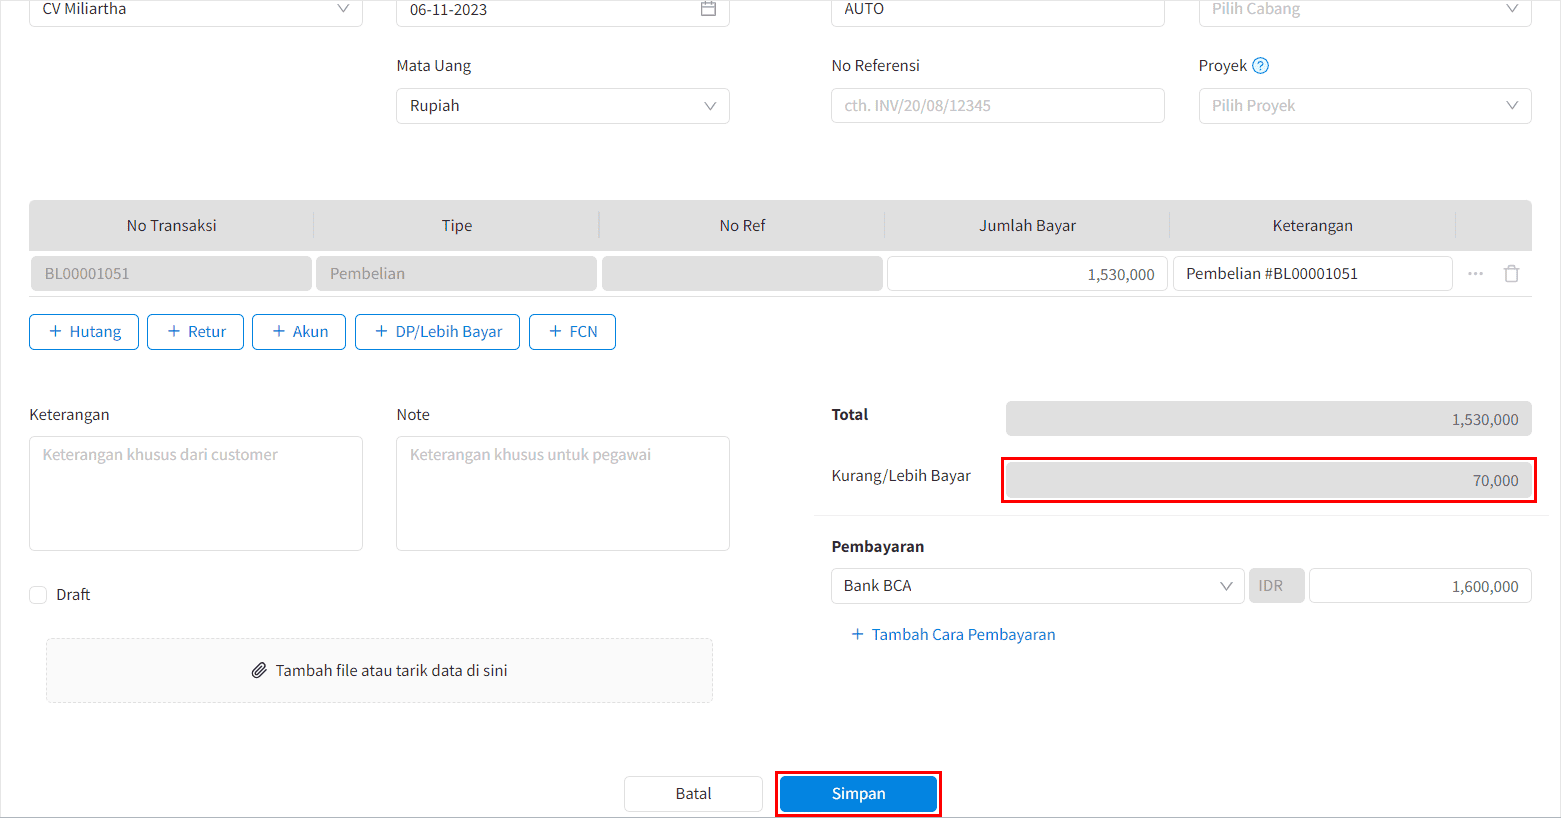Image resolution: width=1561 pixels, height=818 pixels.
Task: Open the row's three-dot more options
Action: (1475, 274)
